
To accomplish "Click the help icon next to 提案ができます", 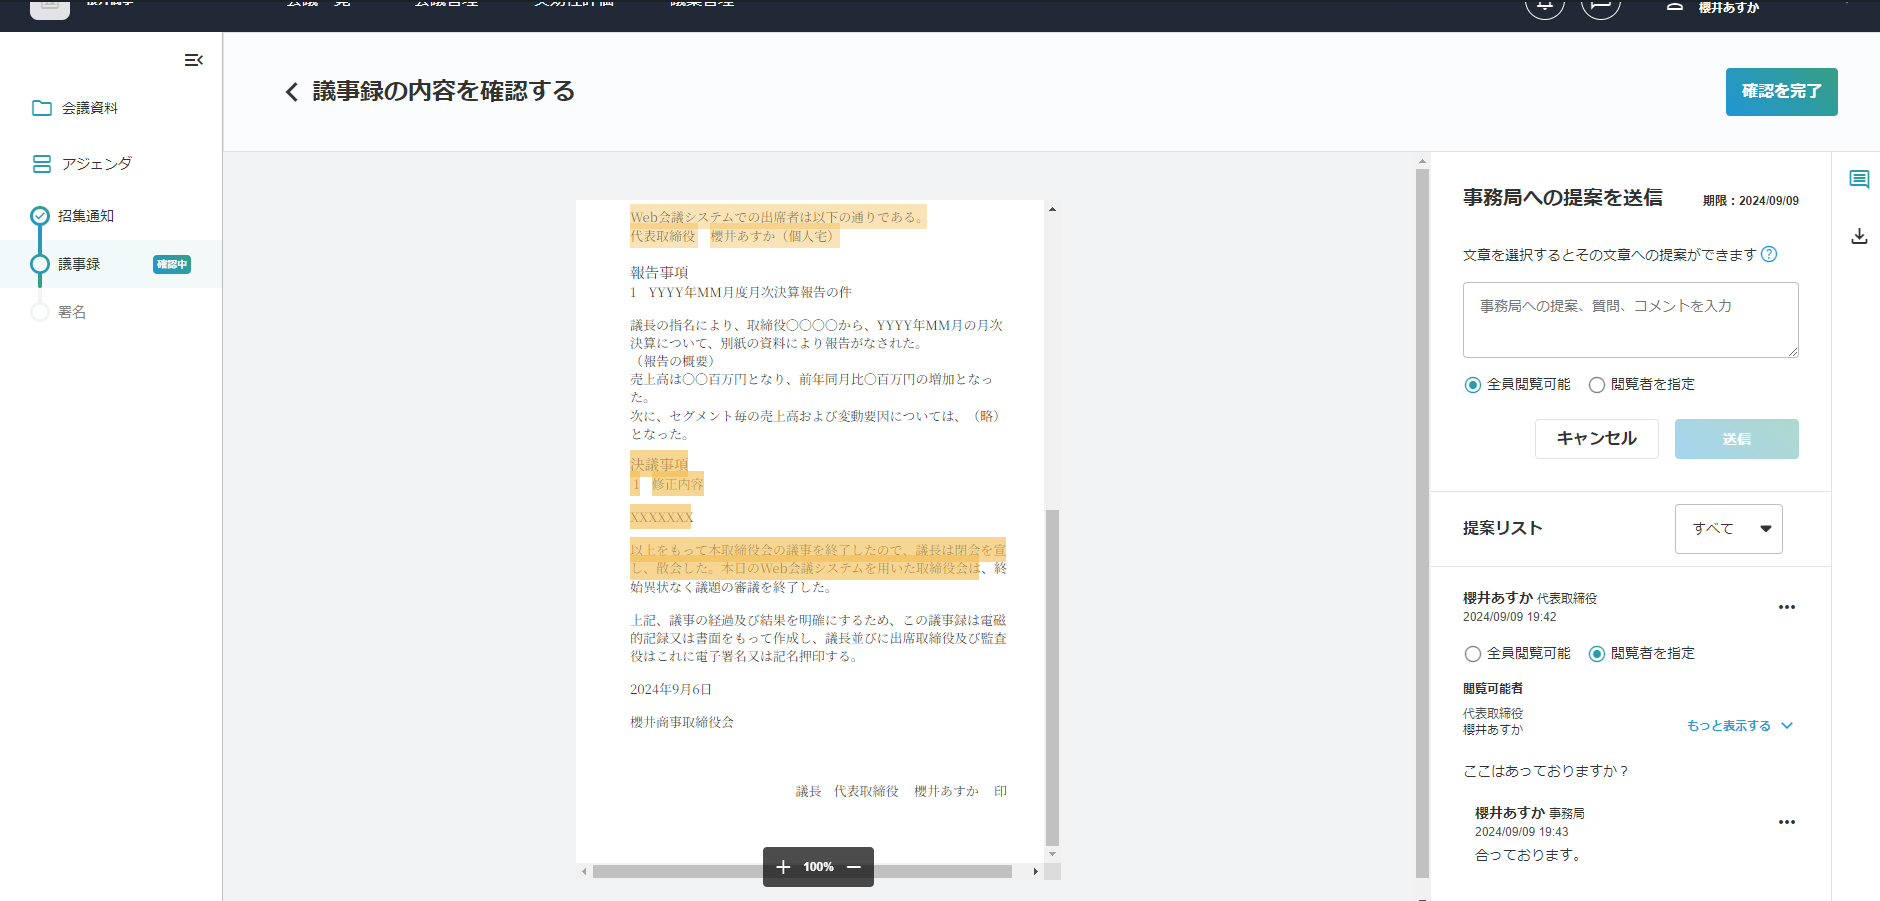I will point(1769,254).
